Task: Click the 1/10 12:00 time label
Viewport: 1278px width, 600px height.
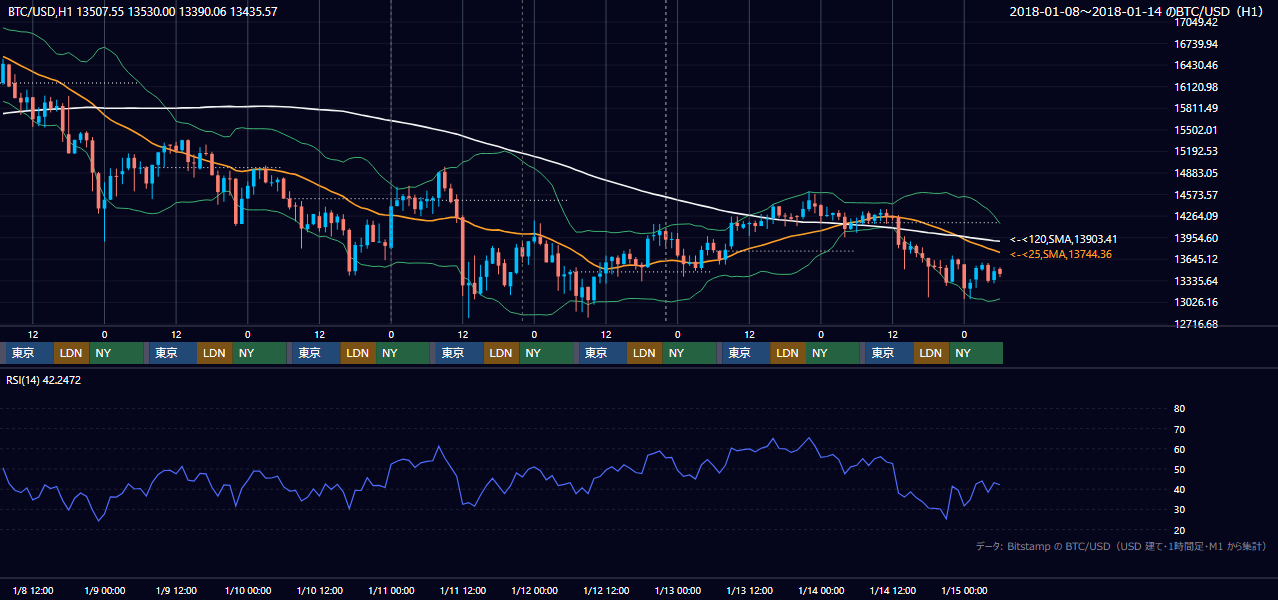Action: pyautogui.click(x=319, y=589)
